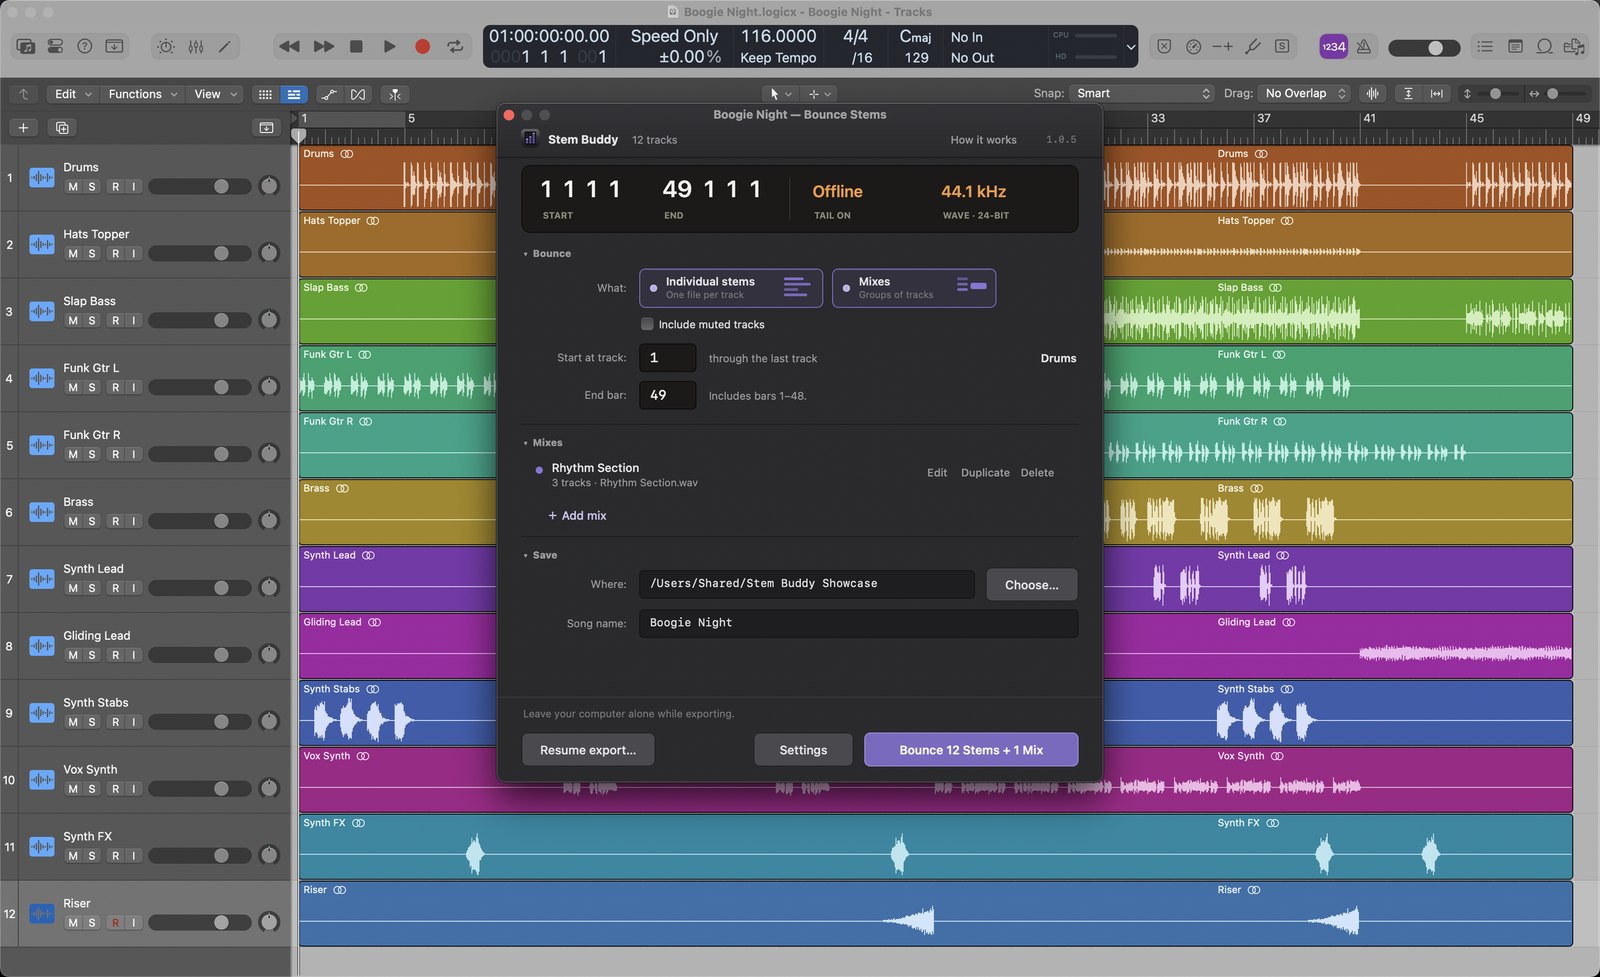Click the Rewind transport button
Image resolution: width=1600 pixels, height=977 pixels.
click(x=290, y=46)
